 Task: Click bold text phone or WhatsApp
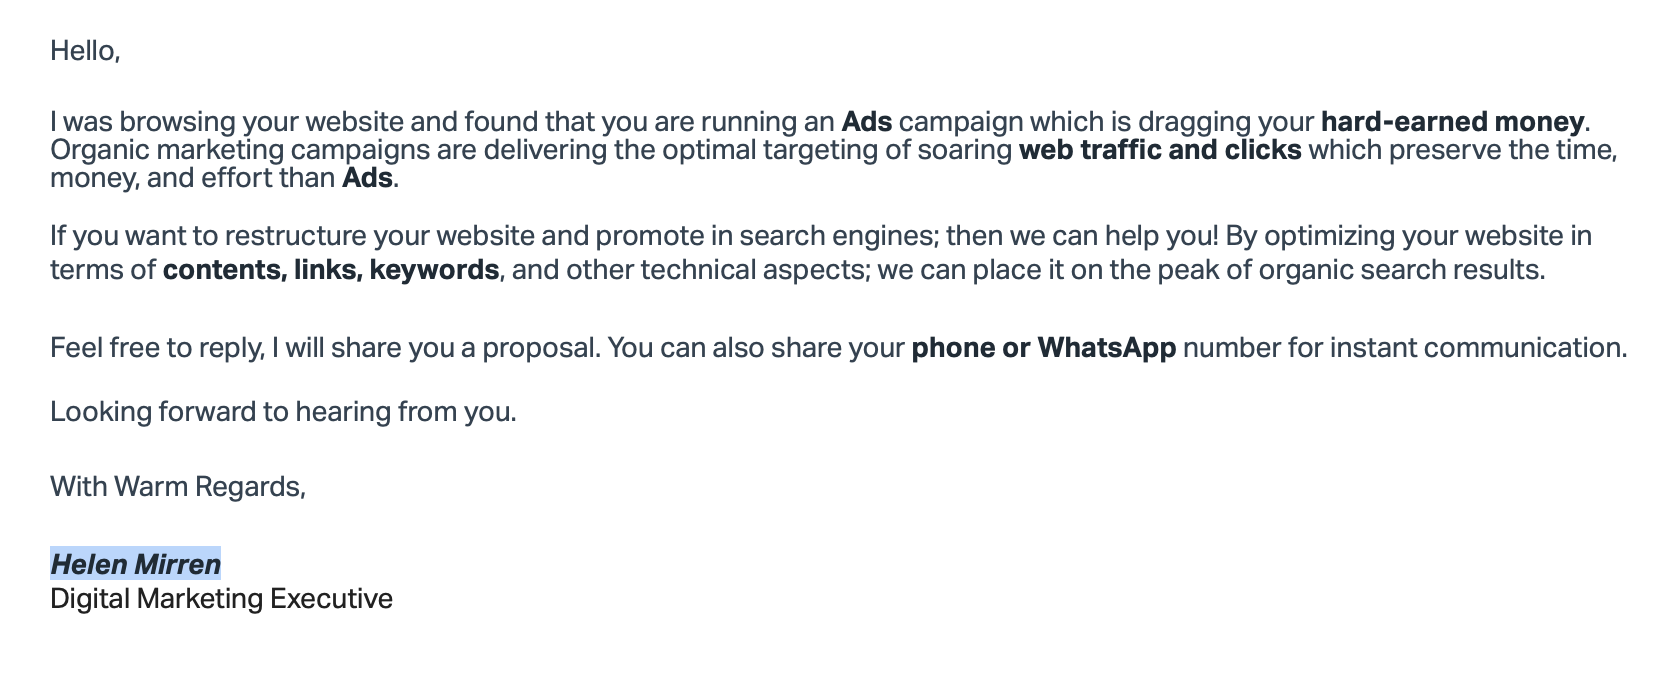1044,348
